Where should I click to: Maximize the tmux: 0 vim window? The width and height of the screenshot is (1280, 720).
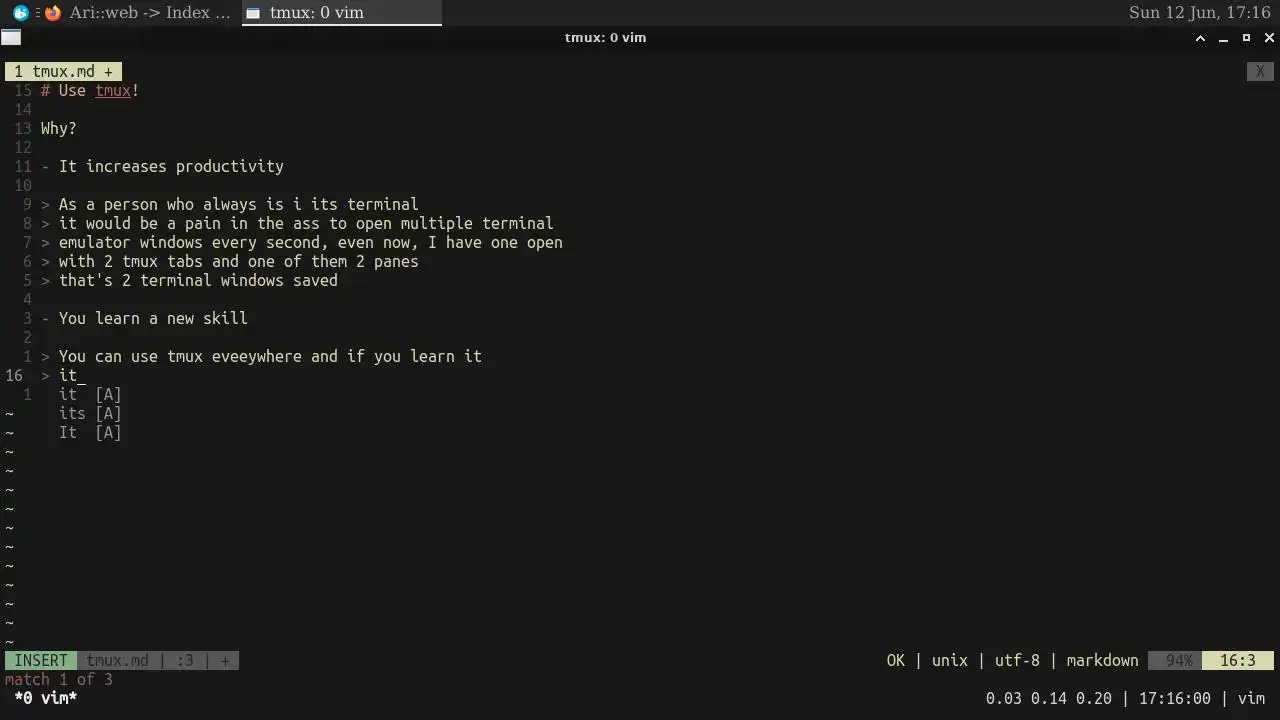coord(1246,38)
